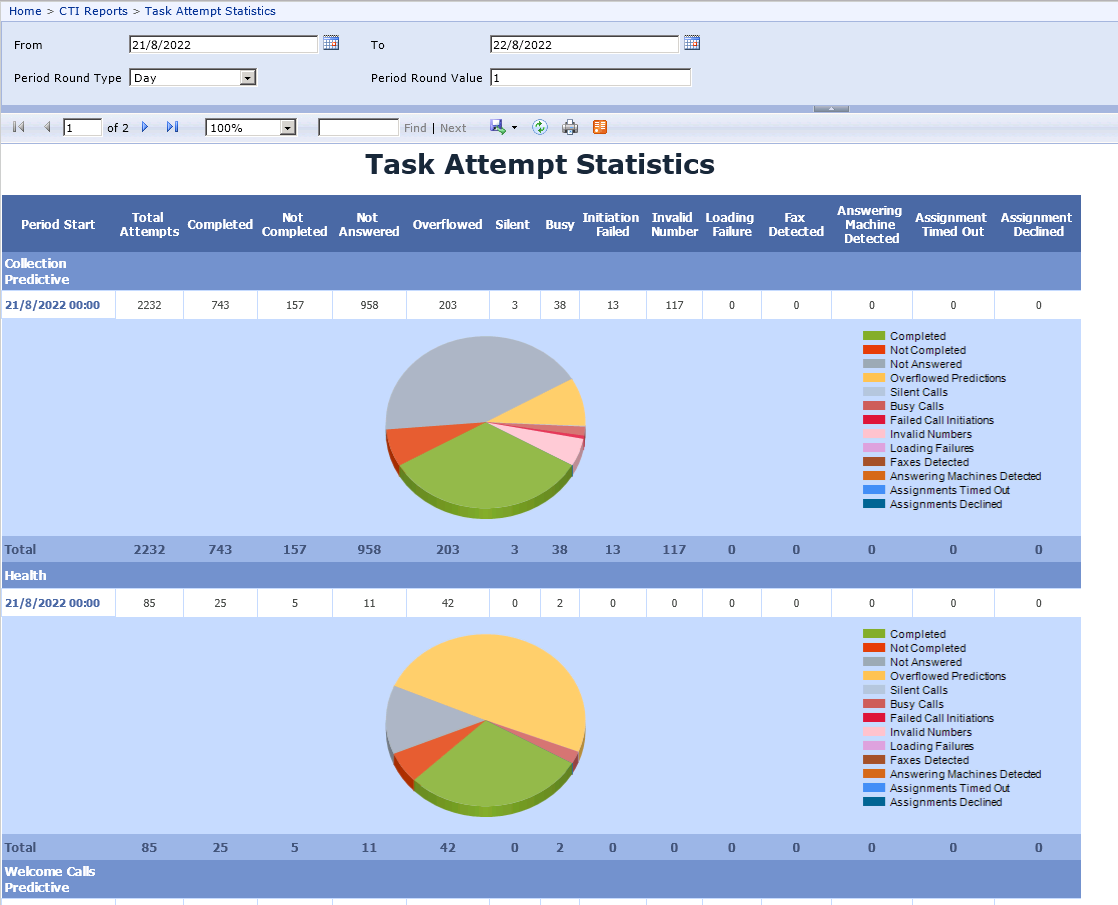Click the export save icon

(497, 127)
